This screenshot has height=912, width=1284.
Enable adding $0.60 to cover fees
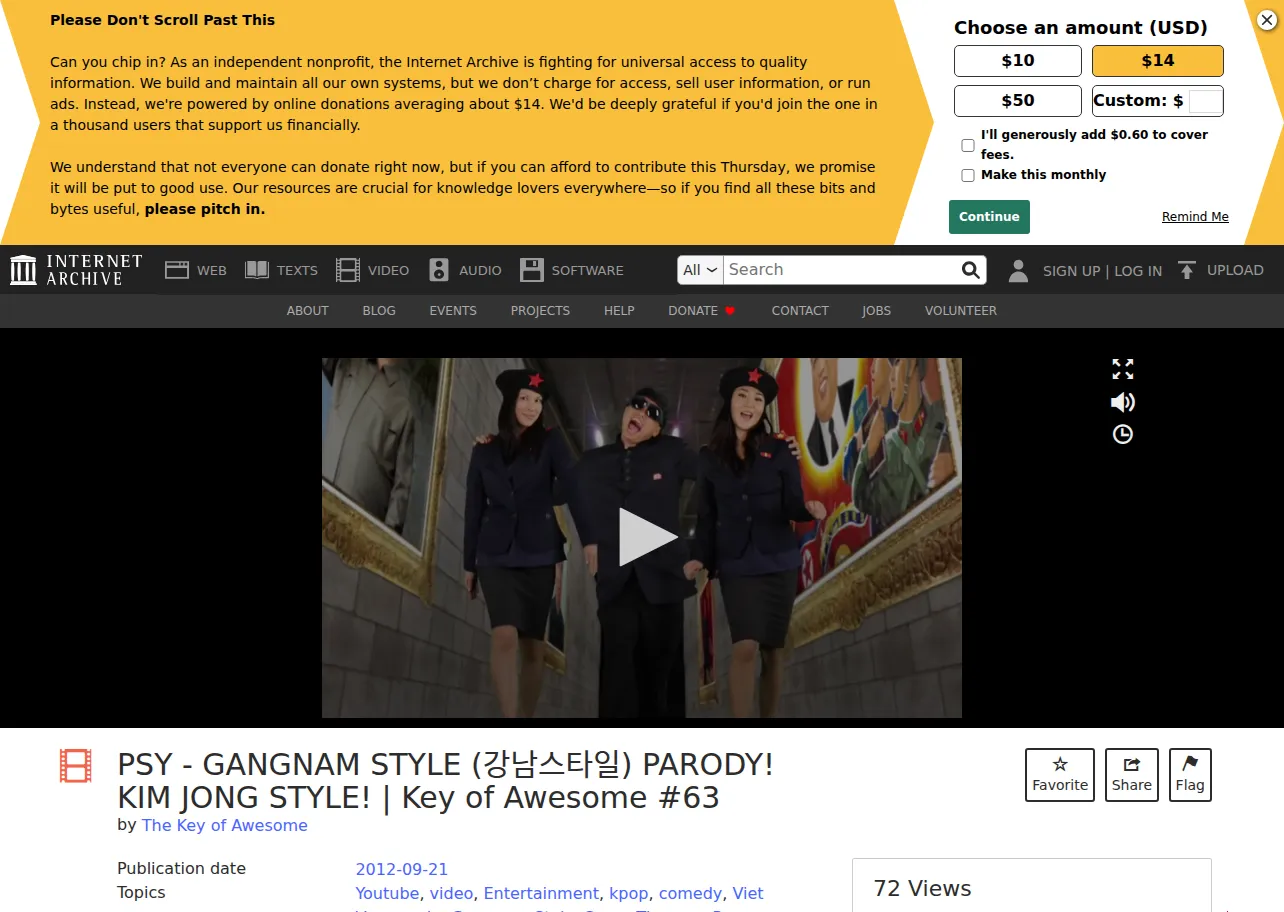[968, 145]
